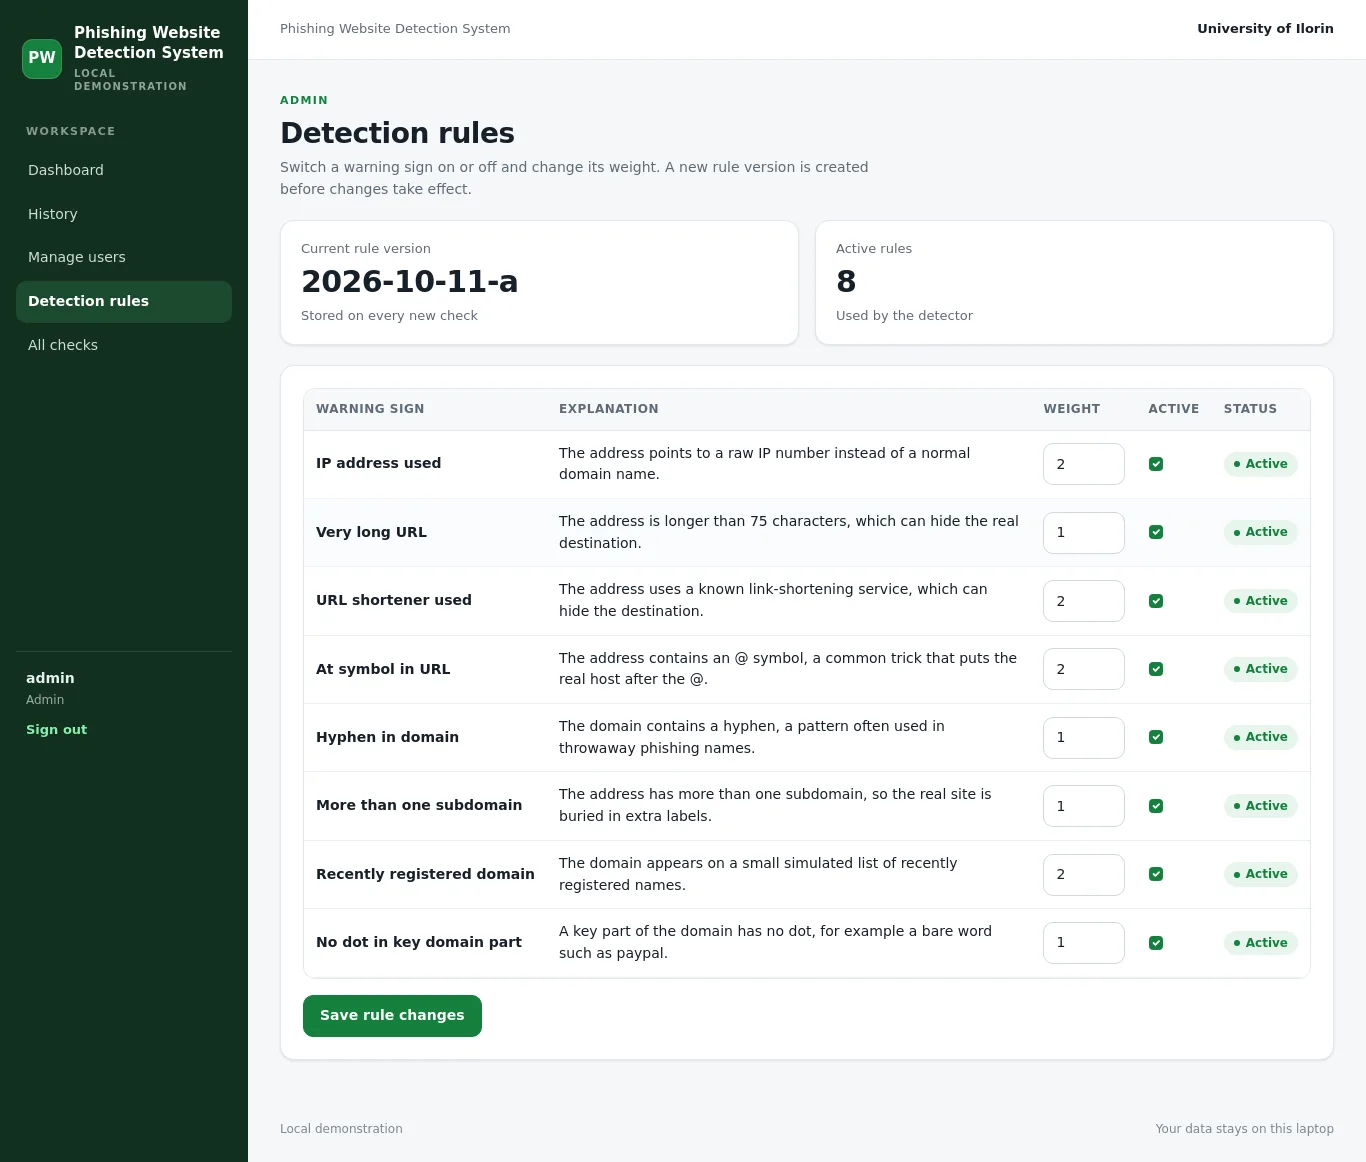Toggle Active checkbox for Very long URL
The width and height of the screenshot is (1366, 1162).
pyautogui.click(x=1156, y=532)
